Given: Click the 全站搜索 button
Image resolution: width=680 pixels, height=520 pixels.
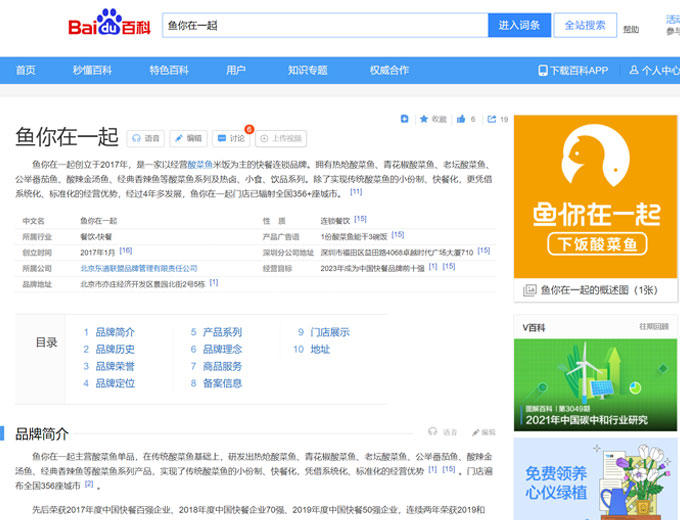Looking at the screenshot, I should [585, 25].
